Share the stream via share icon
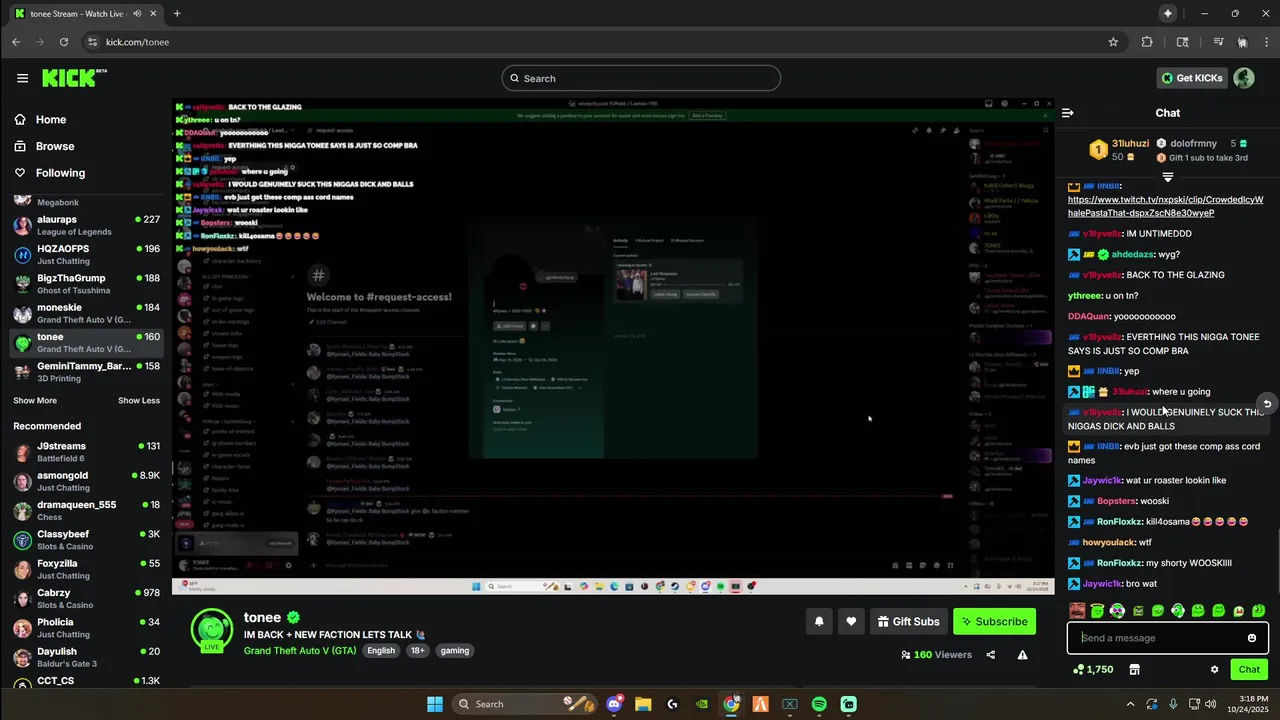Viewport: 1280px width, 720px height. pos(991,655)
